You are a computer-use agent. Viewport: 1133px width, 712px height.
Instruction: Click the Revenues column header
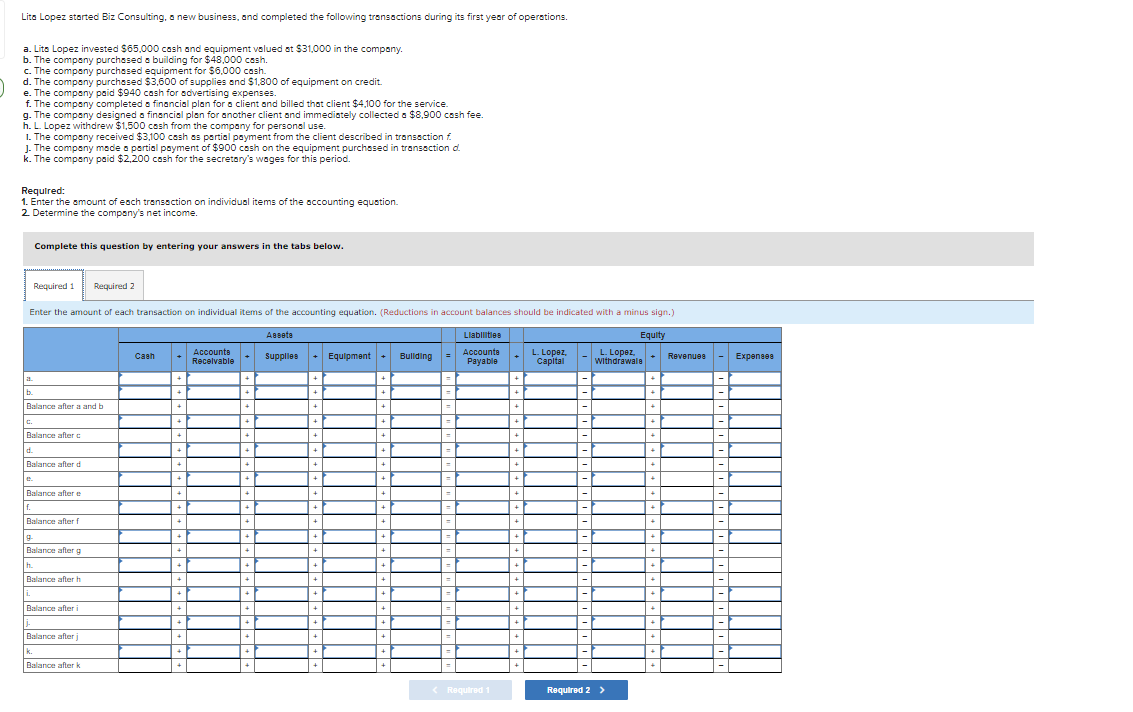click(686, 356)
